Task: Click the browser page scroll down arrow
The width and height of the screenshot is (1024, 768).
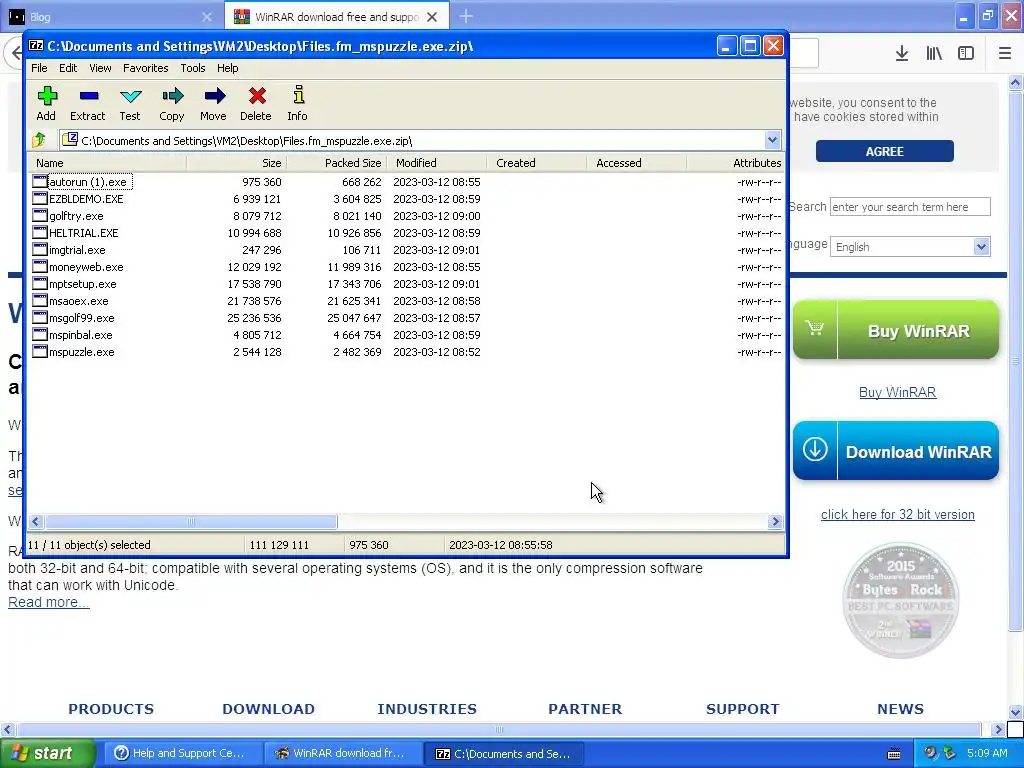Action: (1015, 712)
